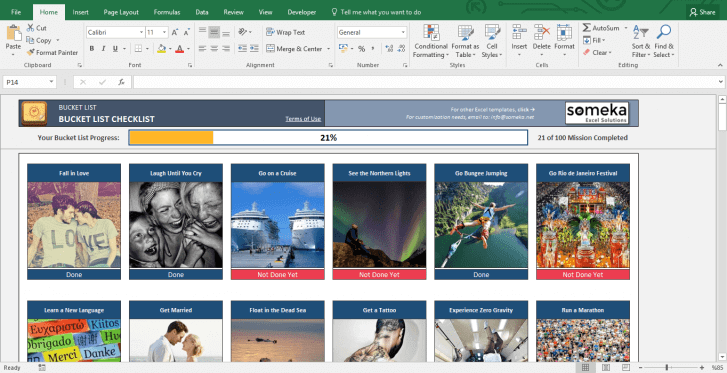The width and height of the screenshot is (727, 373).
Task: Click the Insert Function fx icon
Action: coord(121,82)
